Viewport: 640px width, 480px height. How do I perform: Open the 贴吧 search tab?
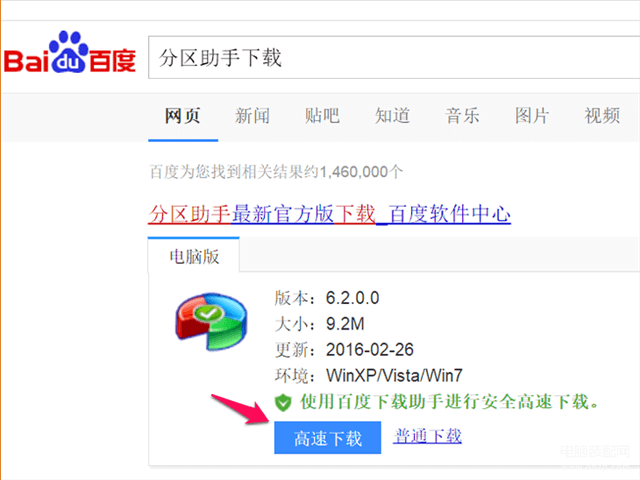click(x=322, y=116)
